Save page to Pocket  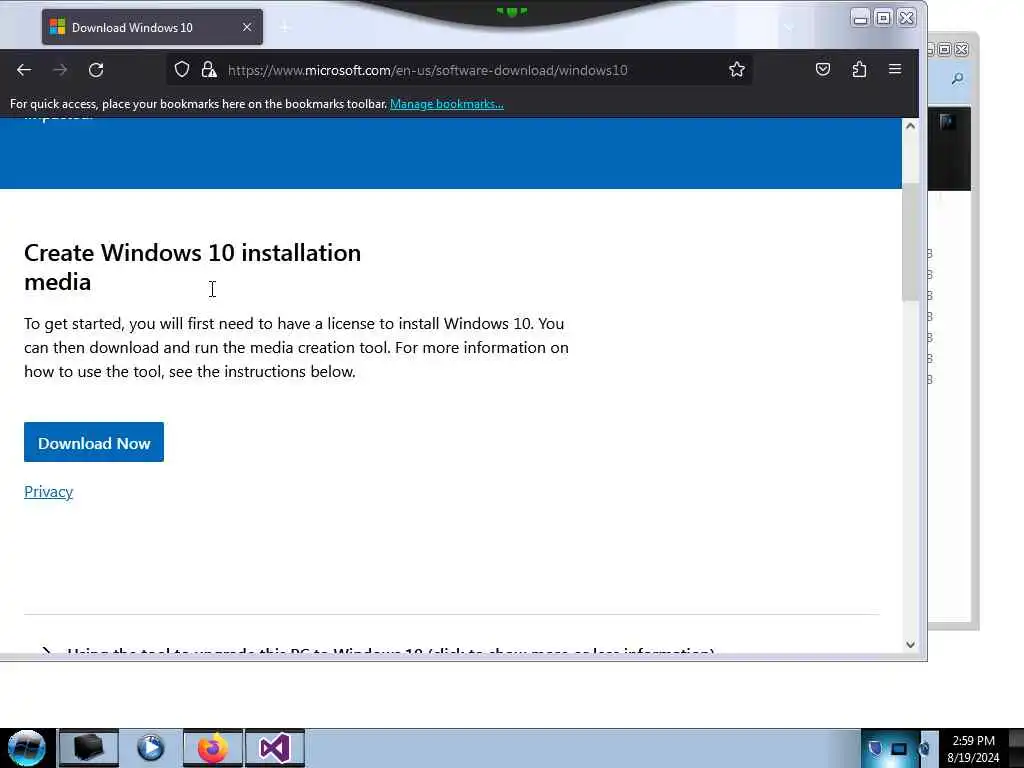click(x=823, y=69)
